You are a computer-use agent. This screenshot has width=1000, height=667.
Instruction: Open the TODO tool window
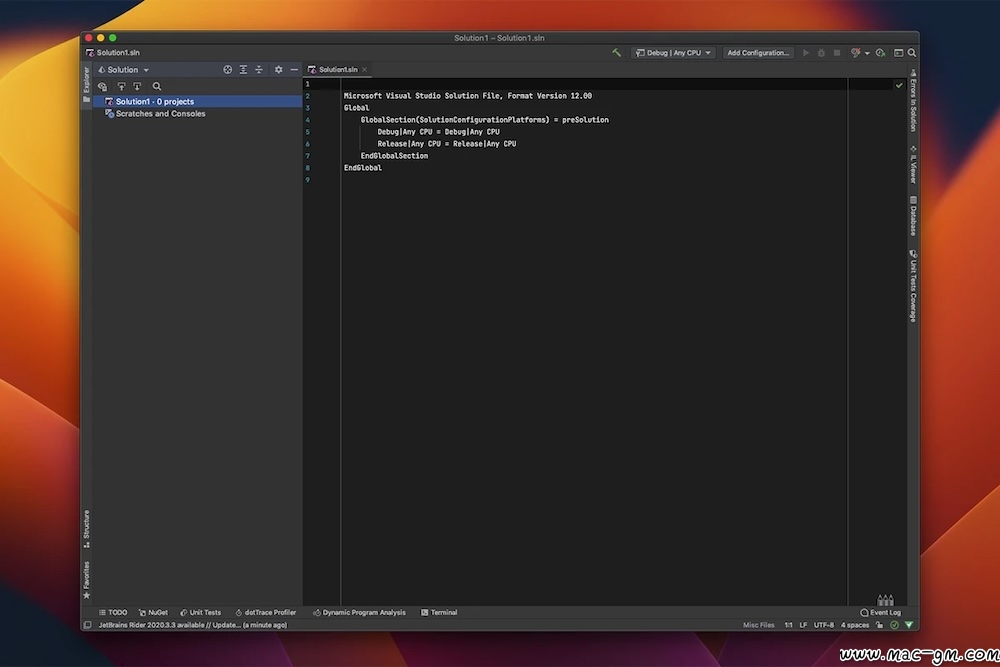click(x=113, y=612)
